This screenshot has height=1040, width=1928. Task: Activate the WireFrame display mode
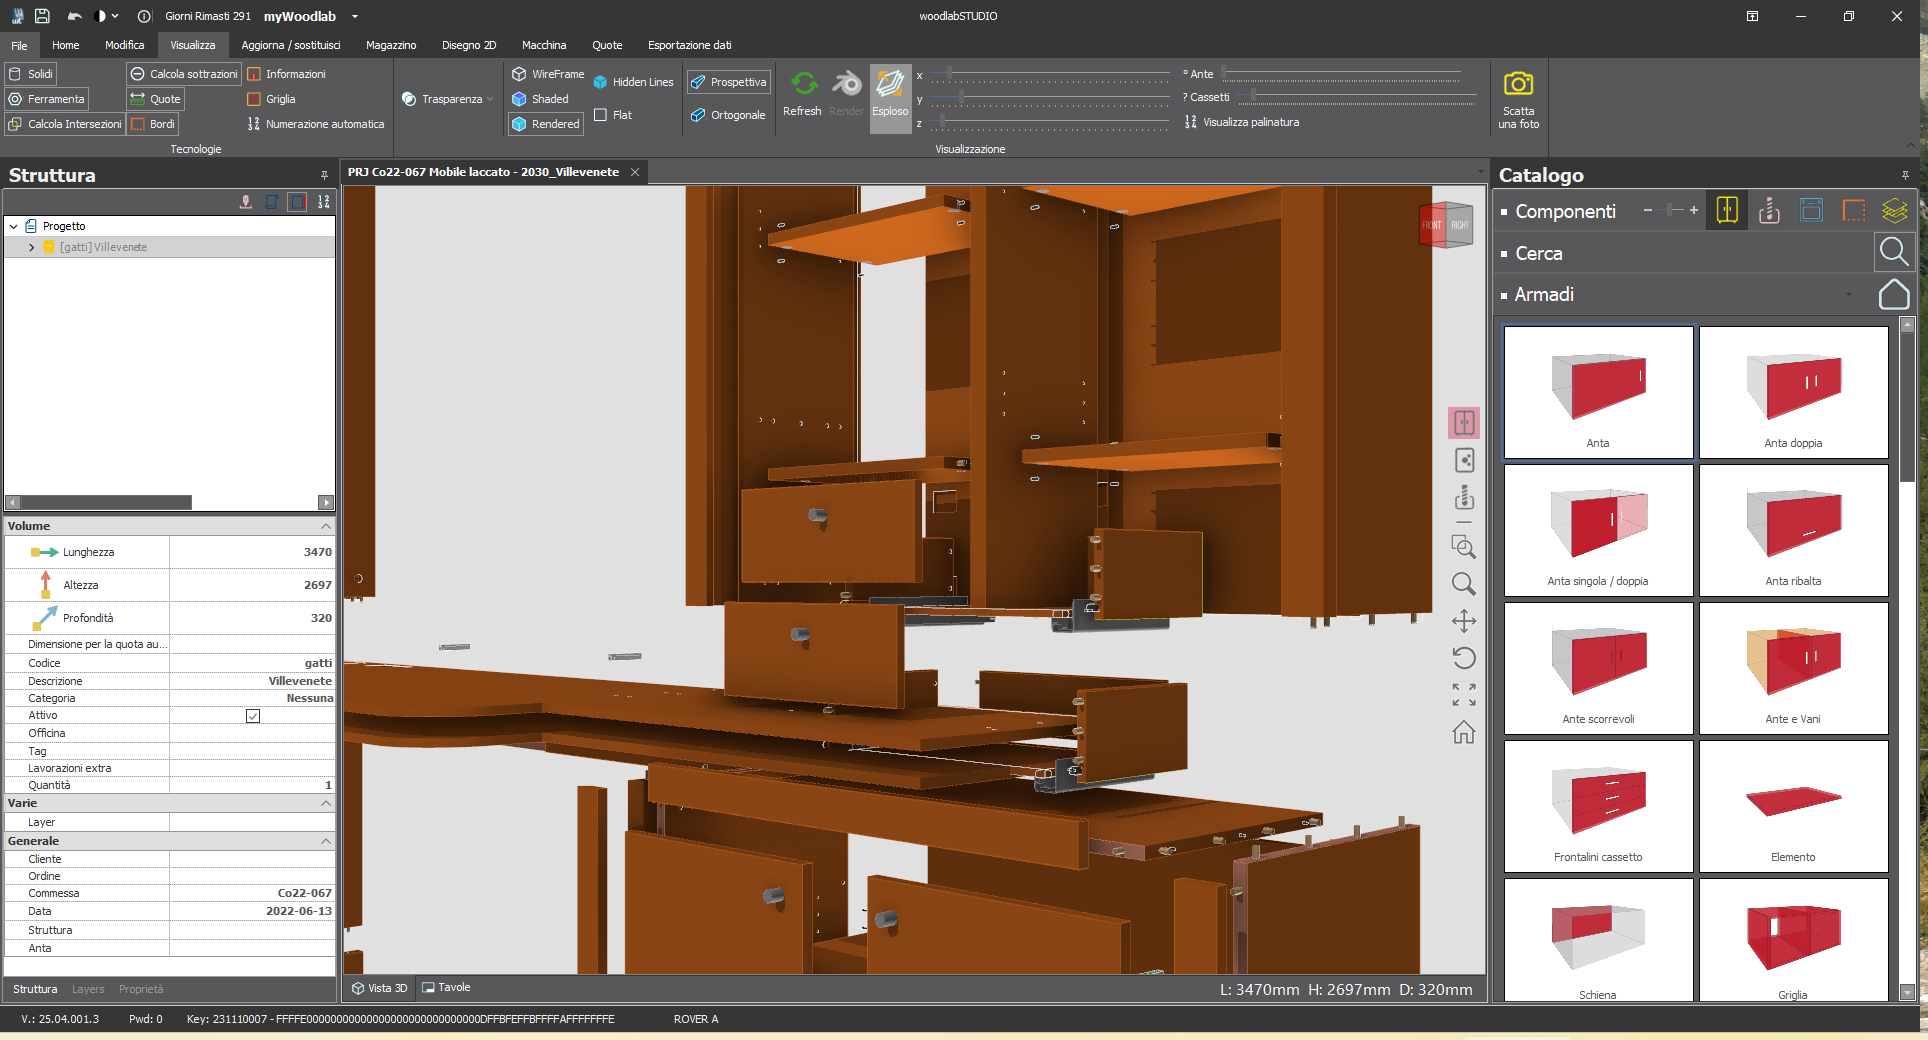(x=547, y=73)
